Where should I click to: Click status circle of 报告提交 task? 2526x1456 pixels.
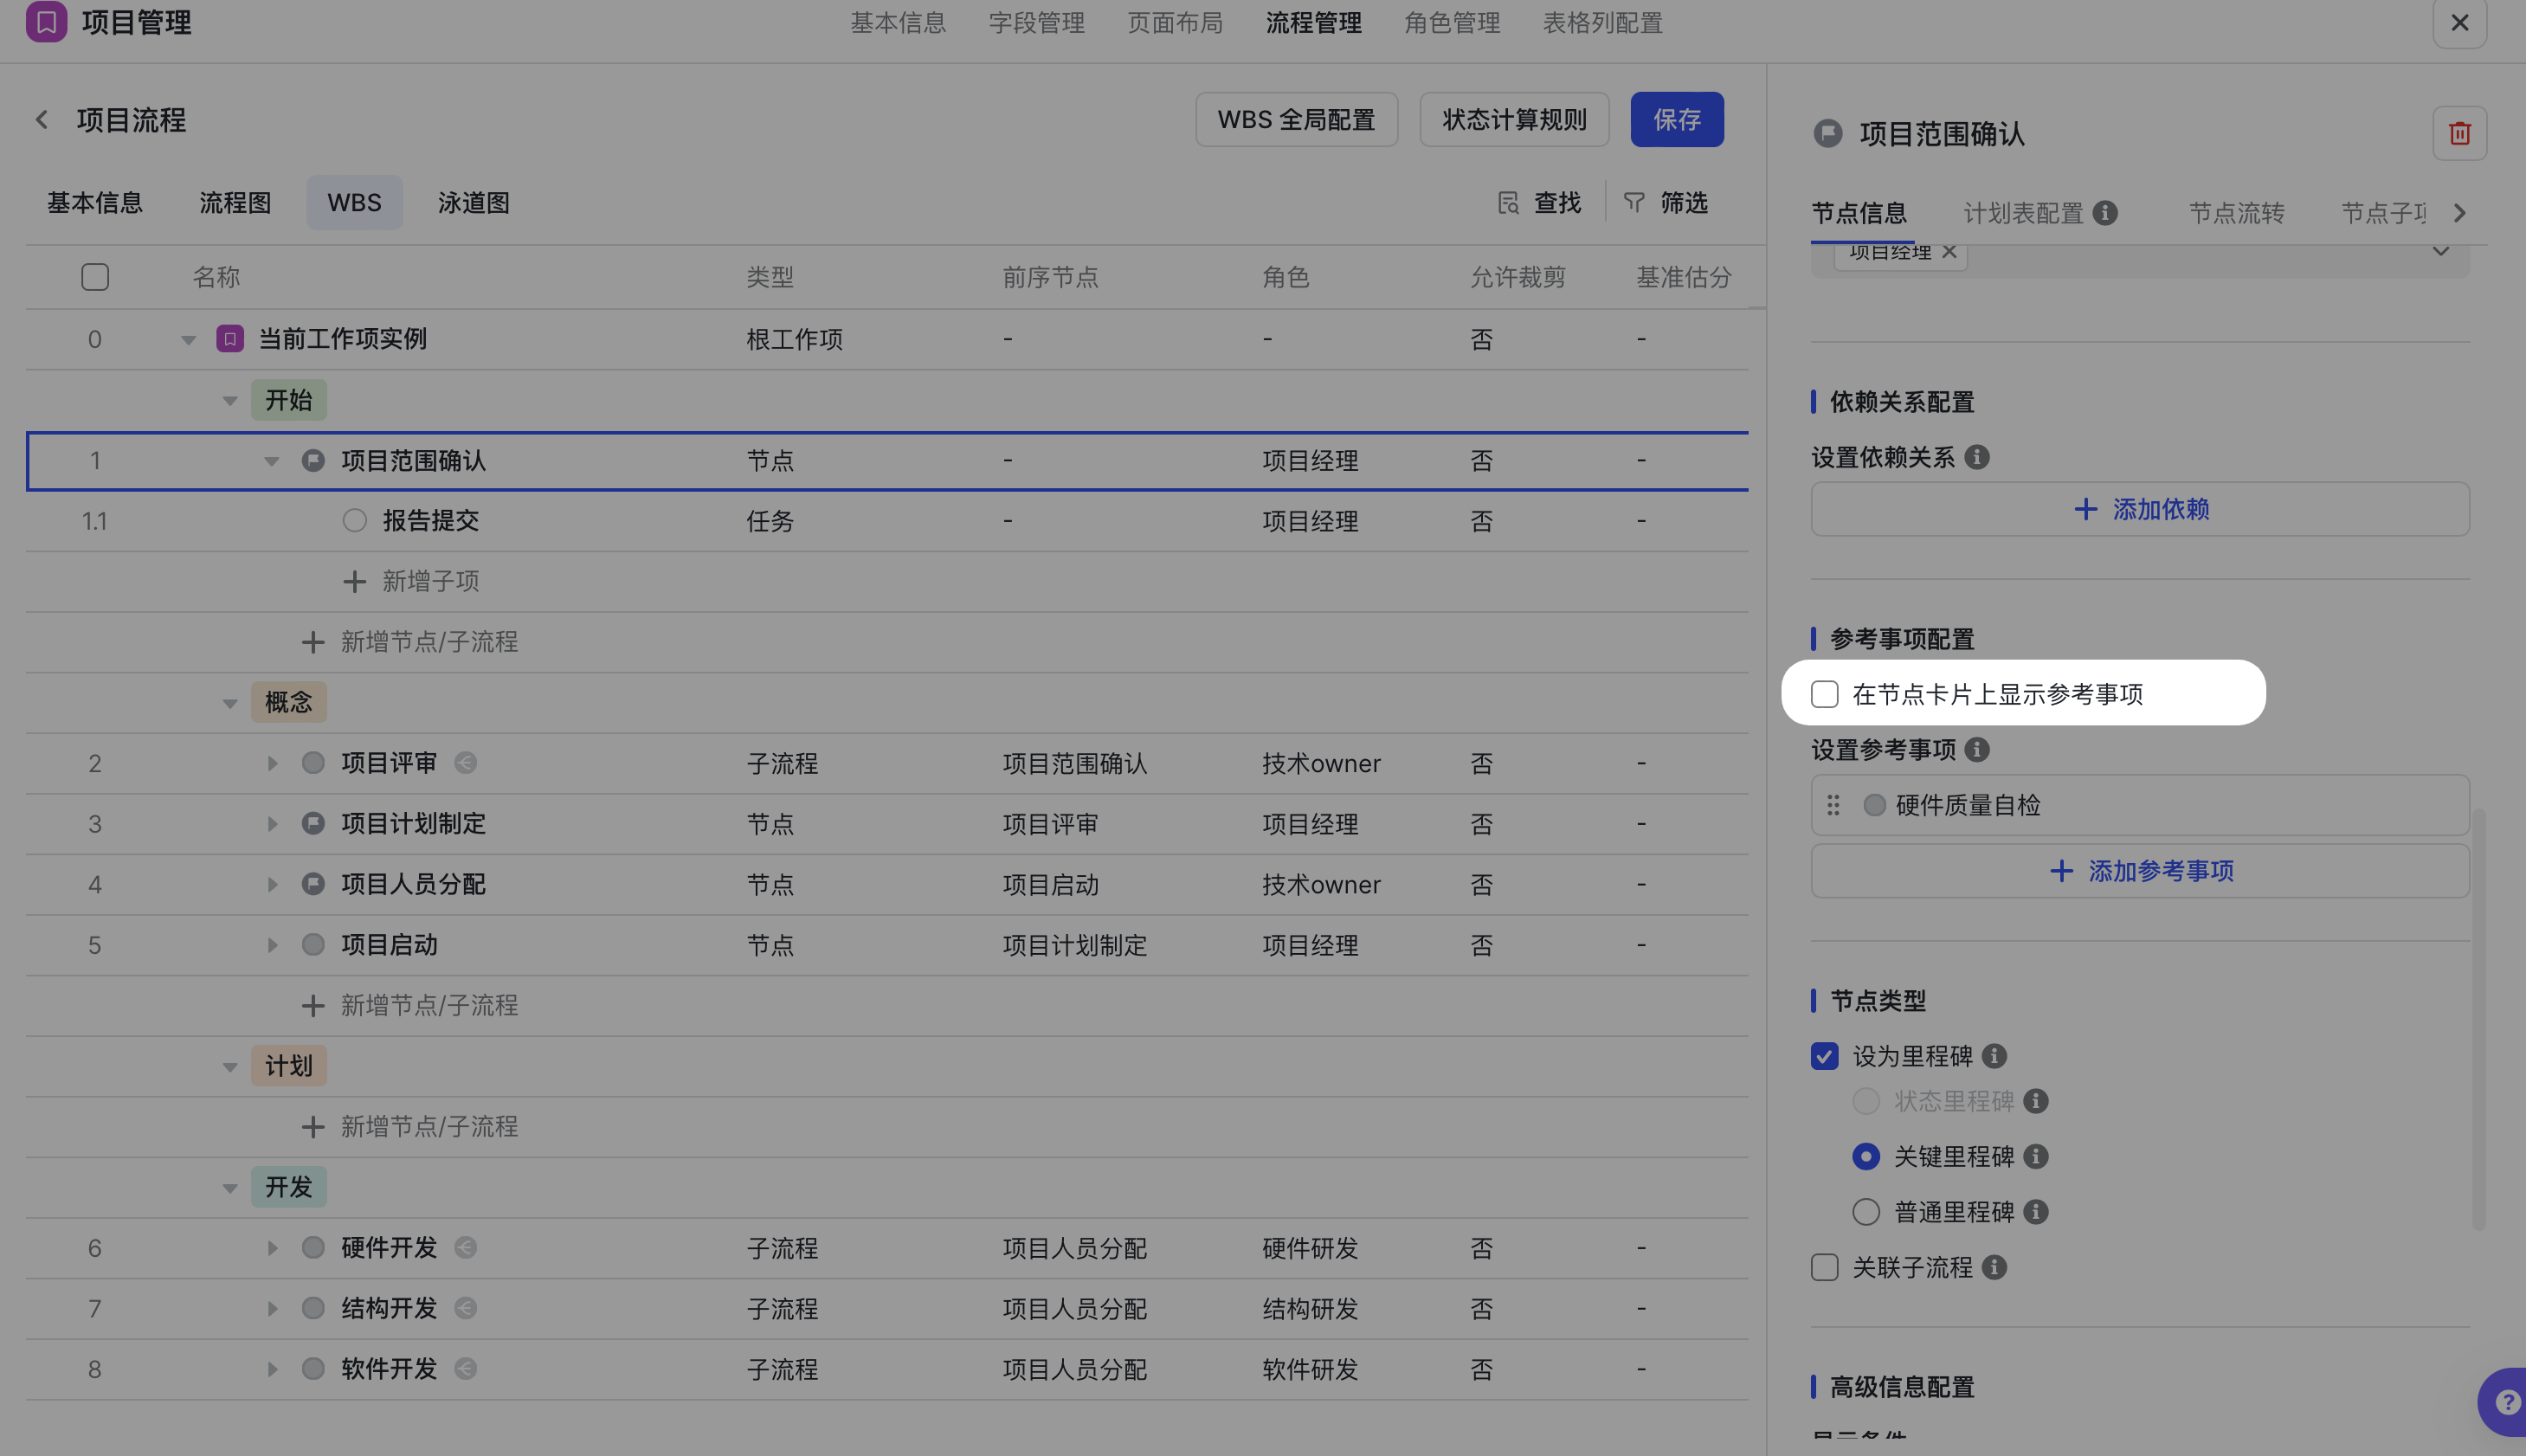(x=354, y=521)
